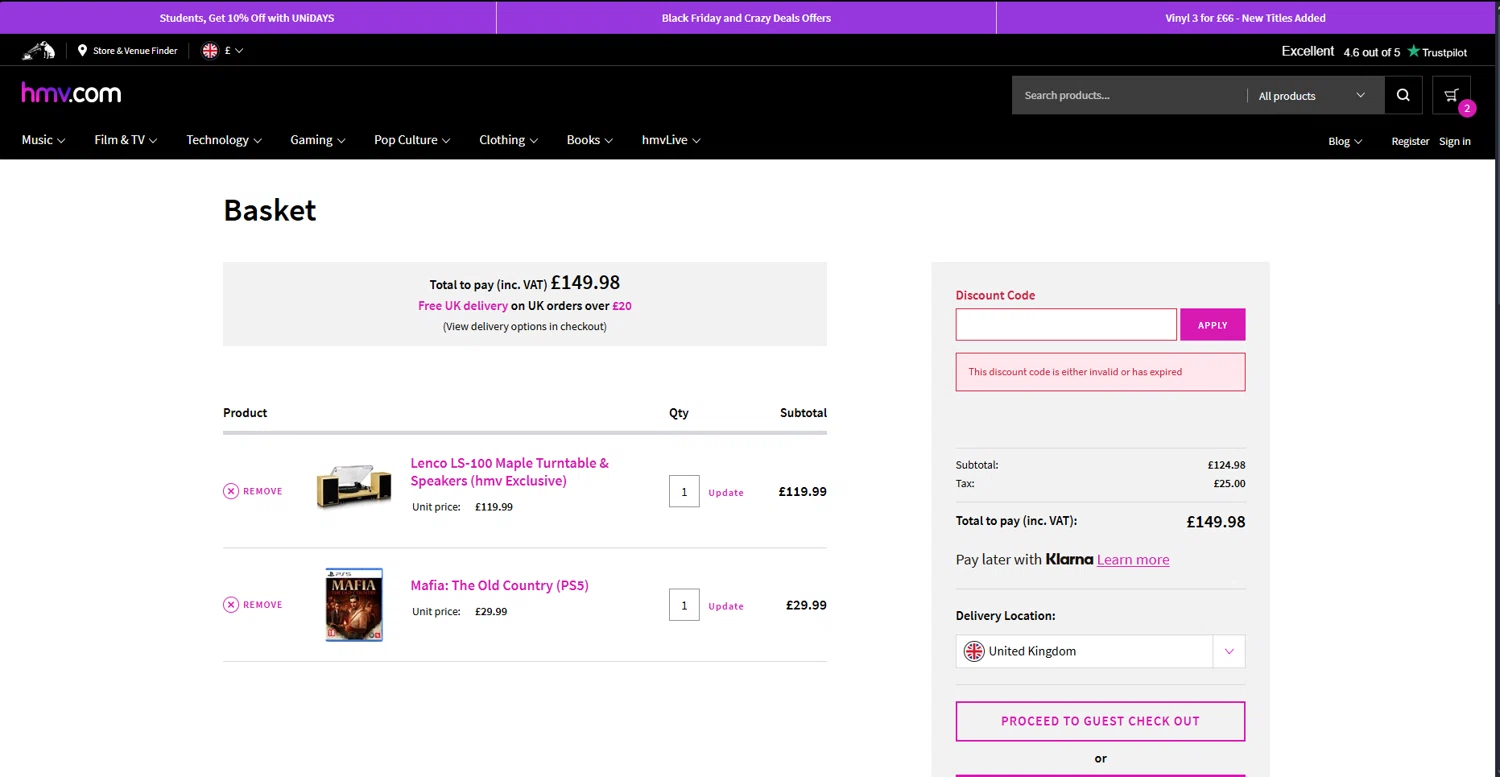Click the Store & Venue Finder text
The height and width of the screenshot is (777, 1500).
point(135,50)
